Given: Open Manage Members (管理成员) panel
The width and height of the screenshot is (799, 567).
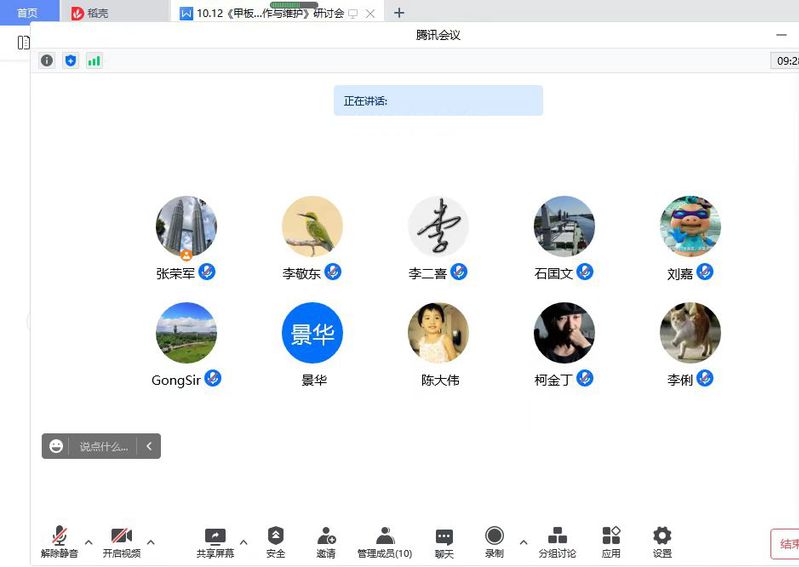Looking at the screenshot, I should (384, 541).
